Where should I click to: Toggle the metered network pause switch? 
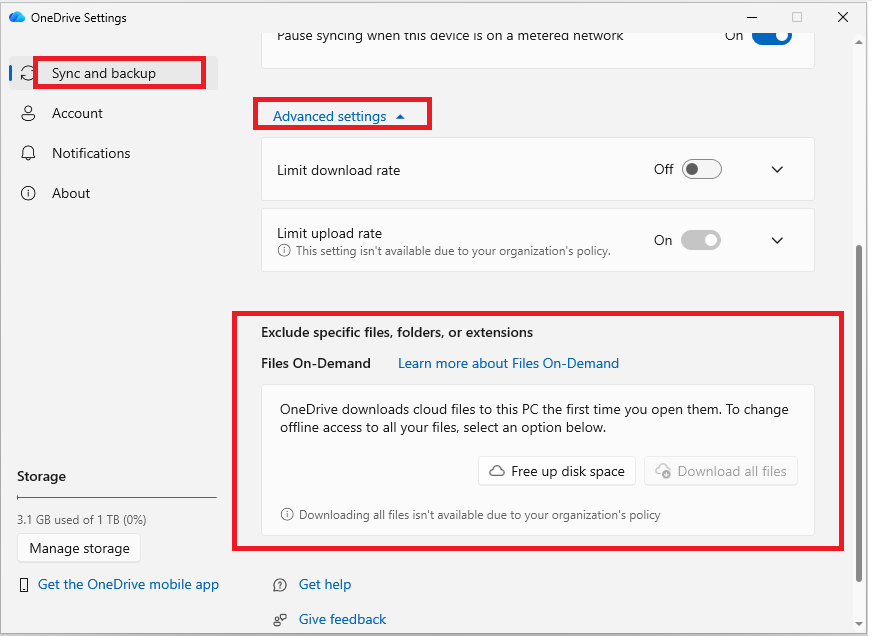click(x=772, y=37)
